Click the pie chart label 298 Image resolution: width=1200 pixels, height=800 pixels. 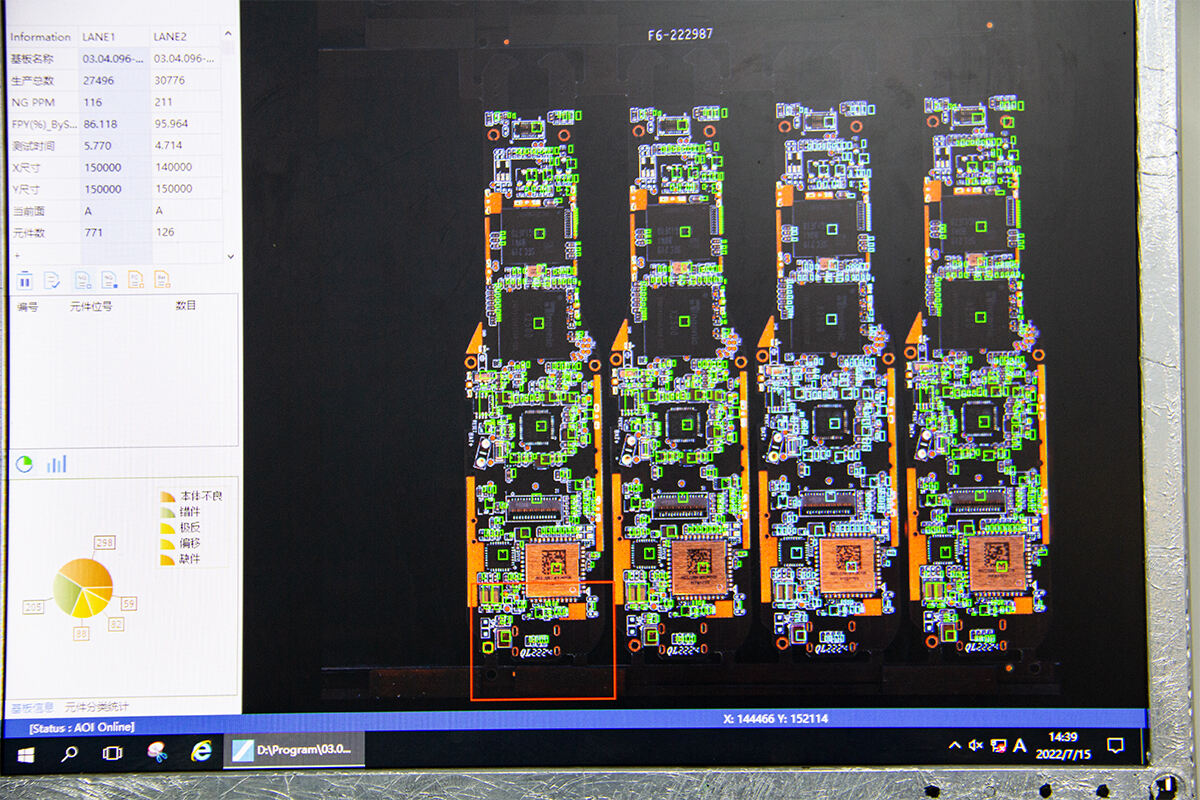tap(104, 542)
